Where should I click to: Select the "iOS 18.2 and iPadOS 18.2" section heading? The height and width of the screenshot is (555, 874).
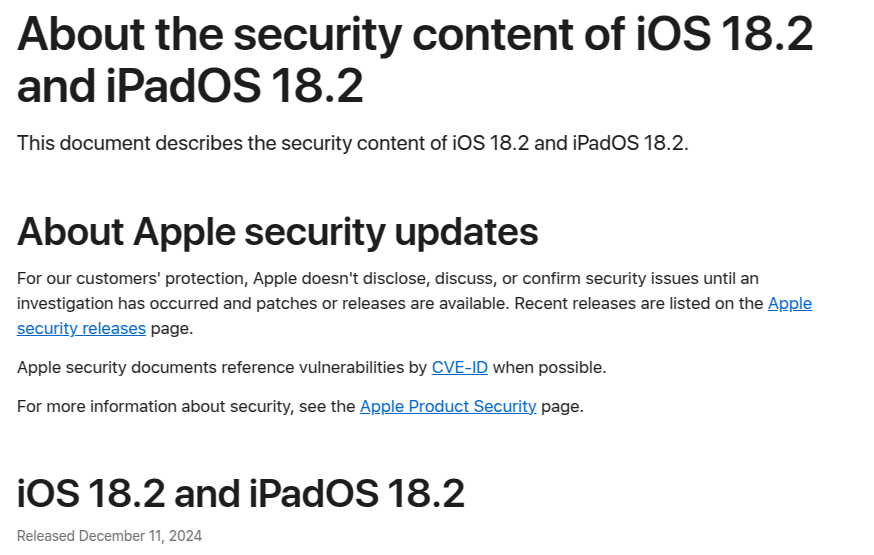pyautogui.click(x=241, y=494)
